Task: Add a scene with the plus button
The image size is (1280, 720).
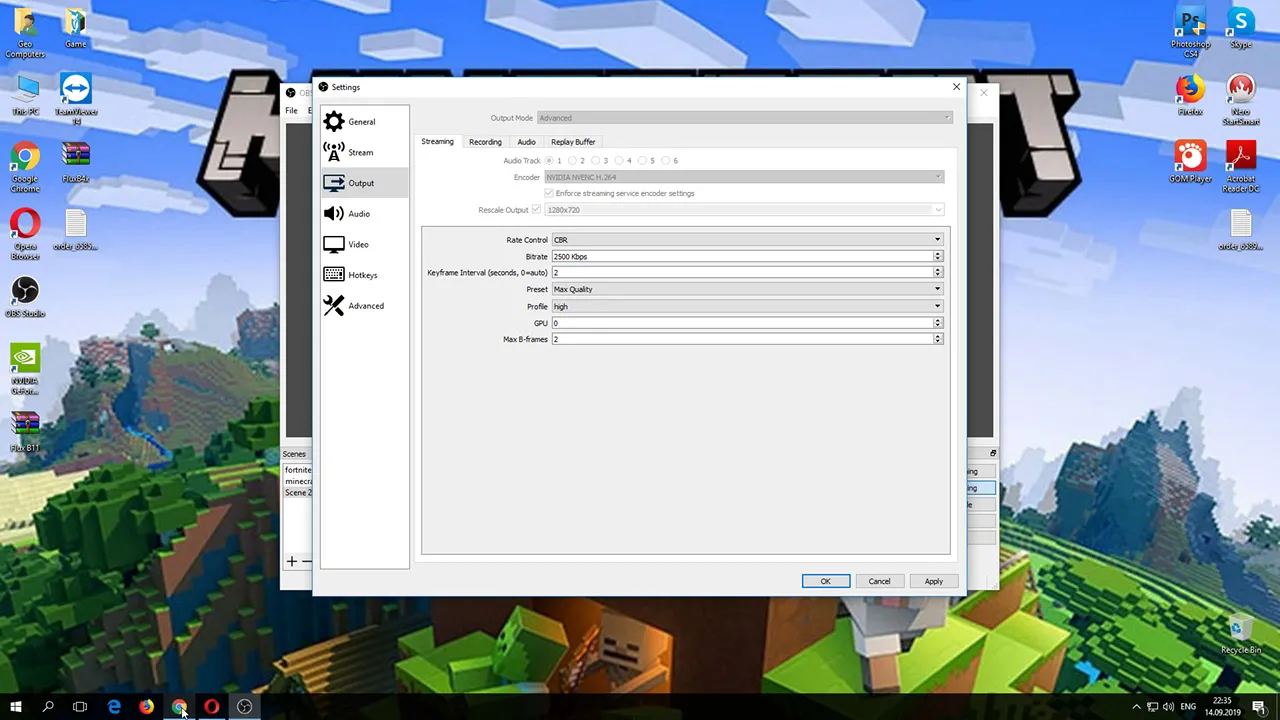Action: tap(292, 561)
